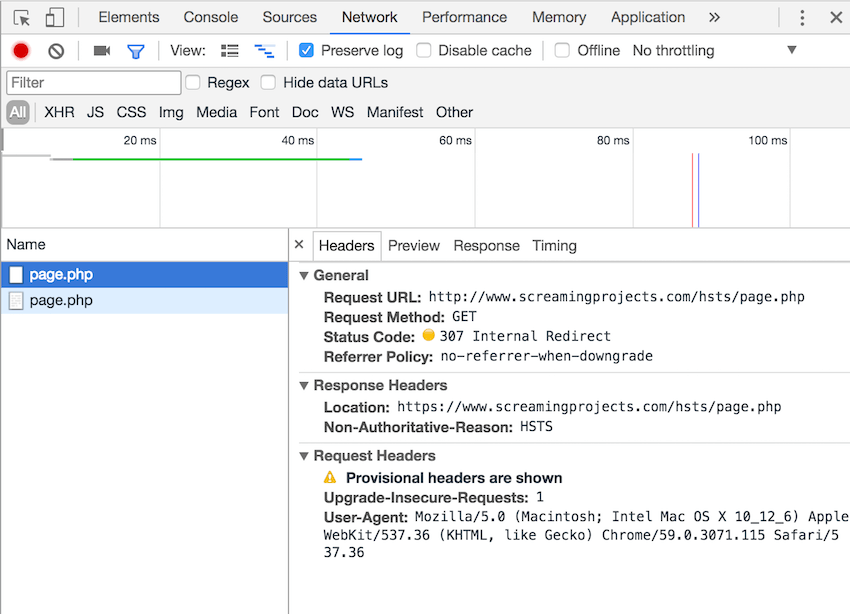Click the red load event timeline marker

click(692, 190)
